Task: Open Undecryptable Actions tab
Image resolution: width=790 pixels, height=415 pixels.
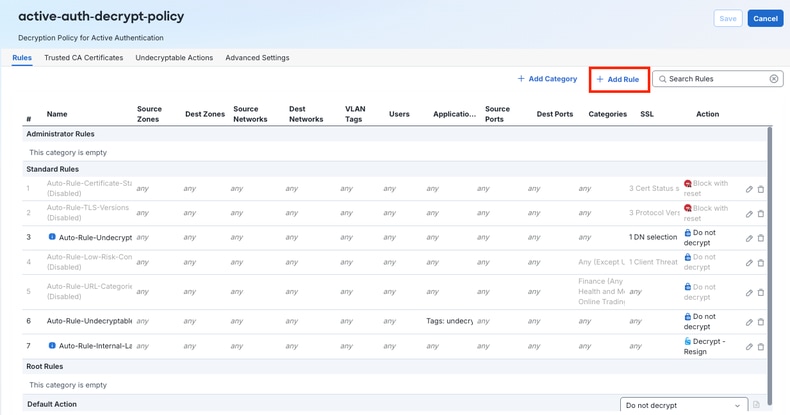Action: [x=174, y=57]
